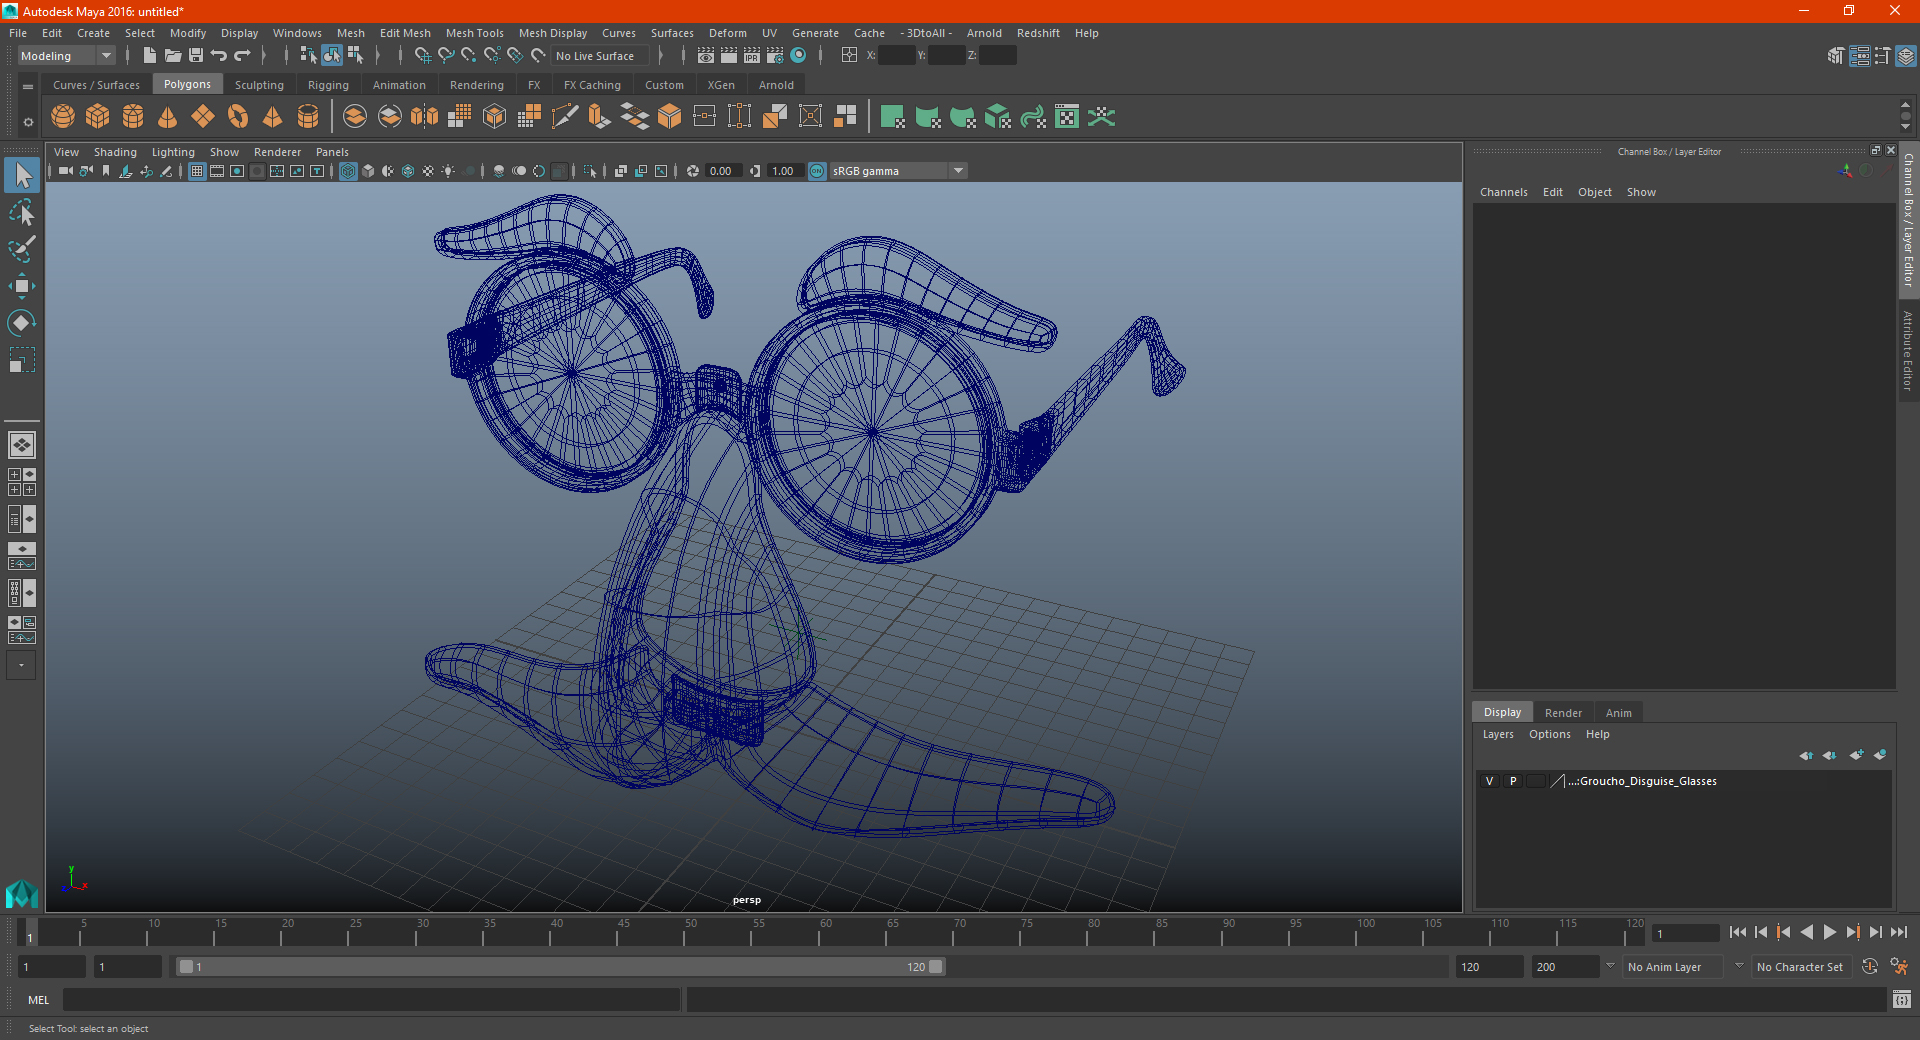Select the Lasso tool in the toolbox

point(22,212)
